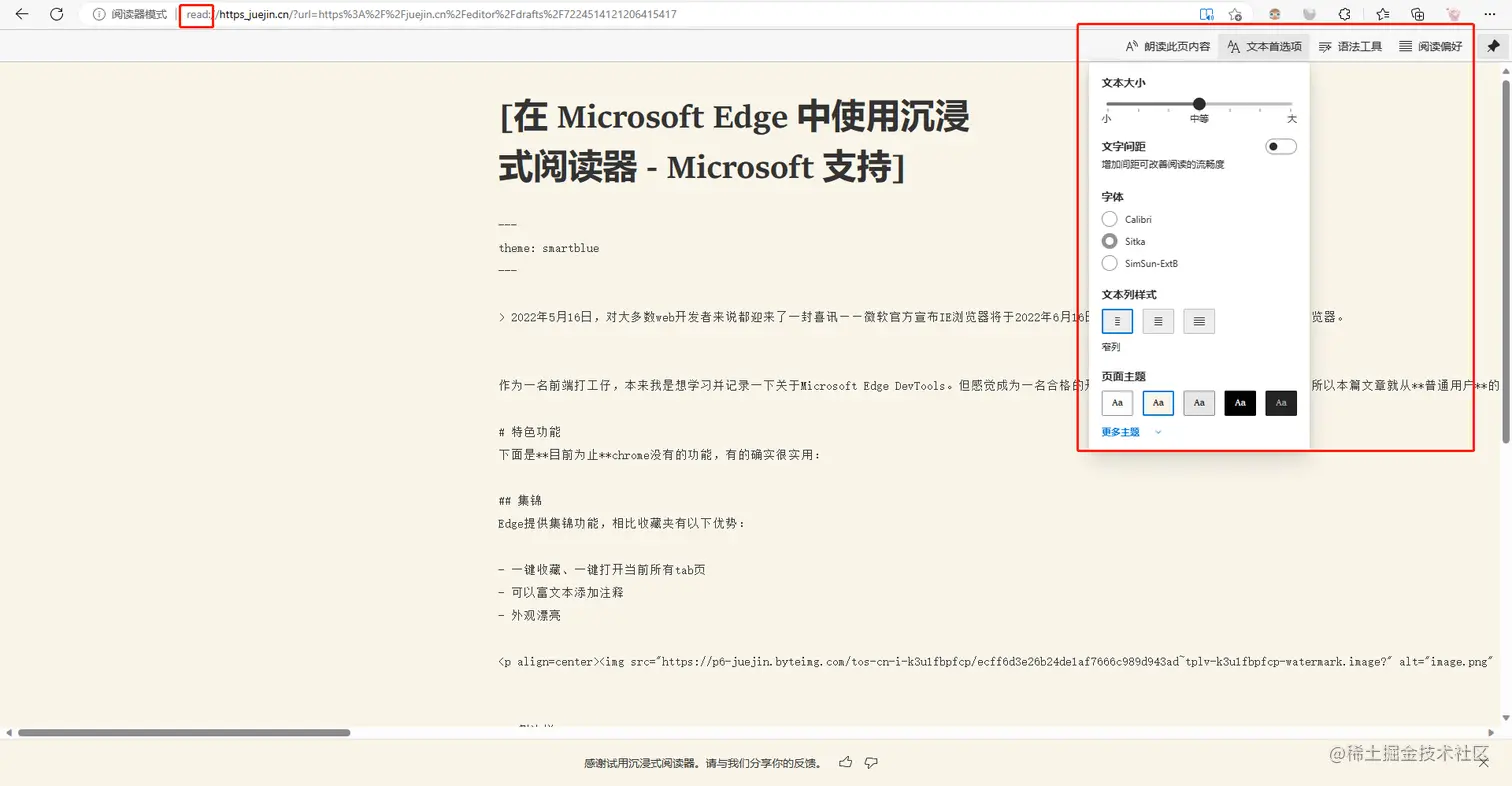
Task: Open the Collections icon
Action: 1417,15
